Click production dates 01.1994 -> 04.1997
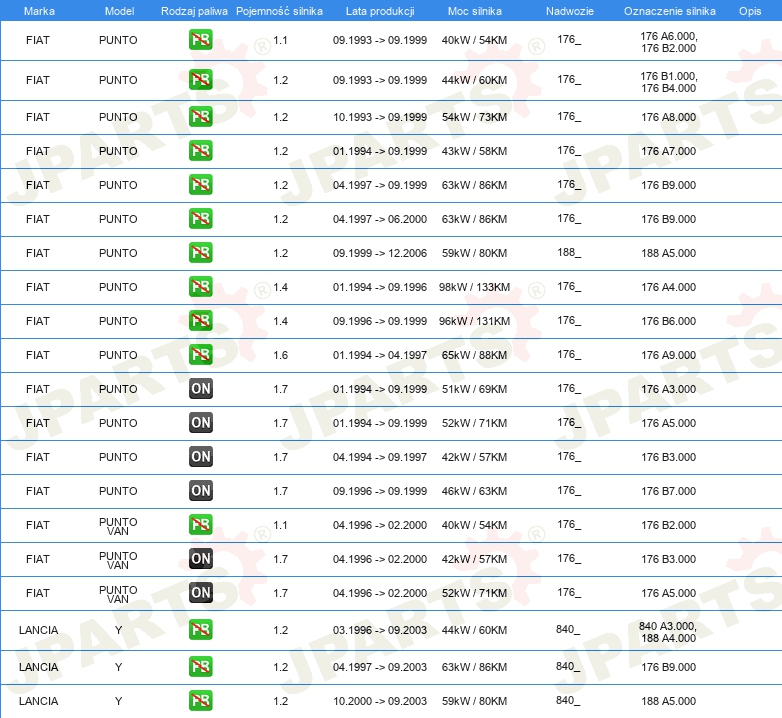782x718 pixels. pyautogui.click(x=380, y=355)
